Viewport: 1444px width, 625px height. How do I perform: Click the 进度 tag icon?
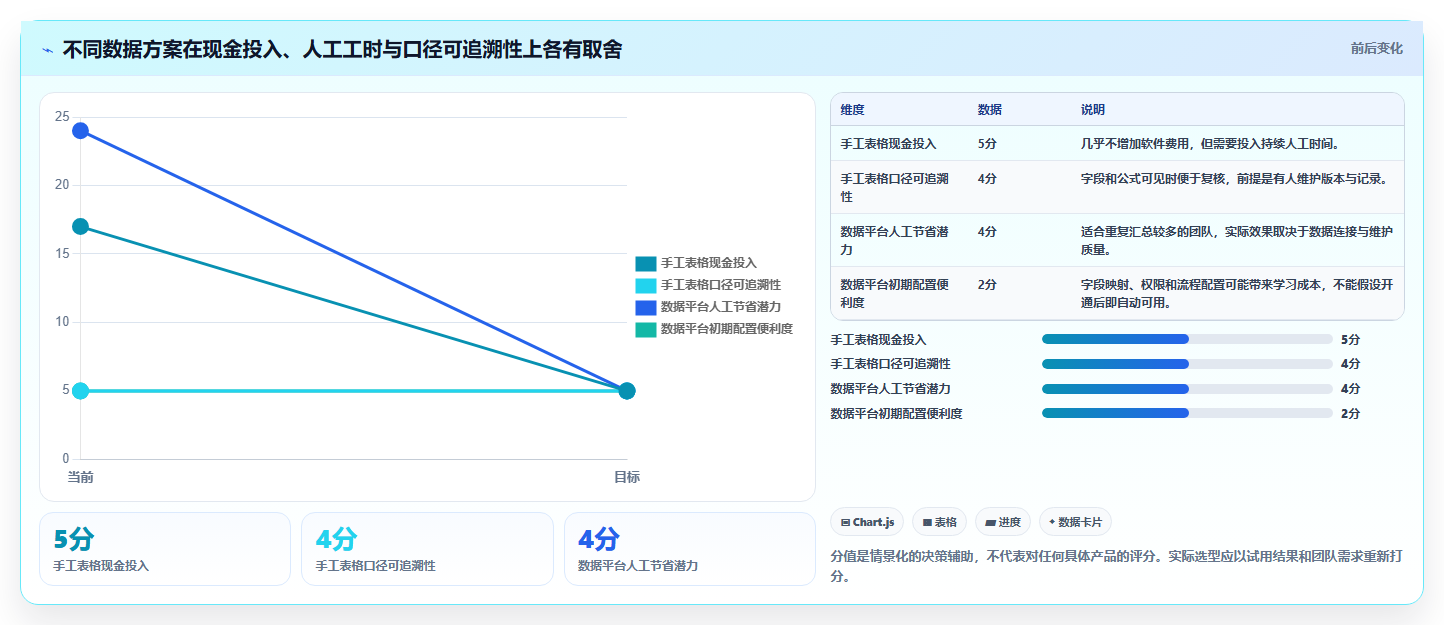tap(990, 522)
